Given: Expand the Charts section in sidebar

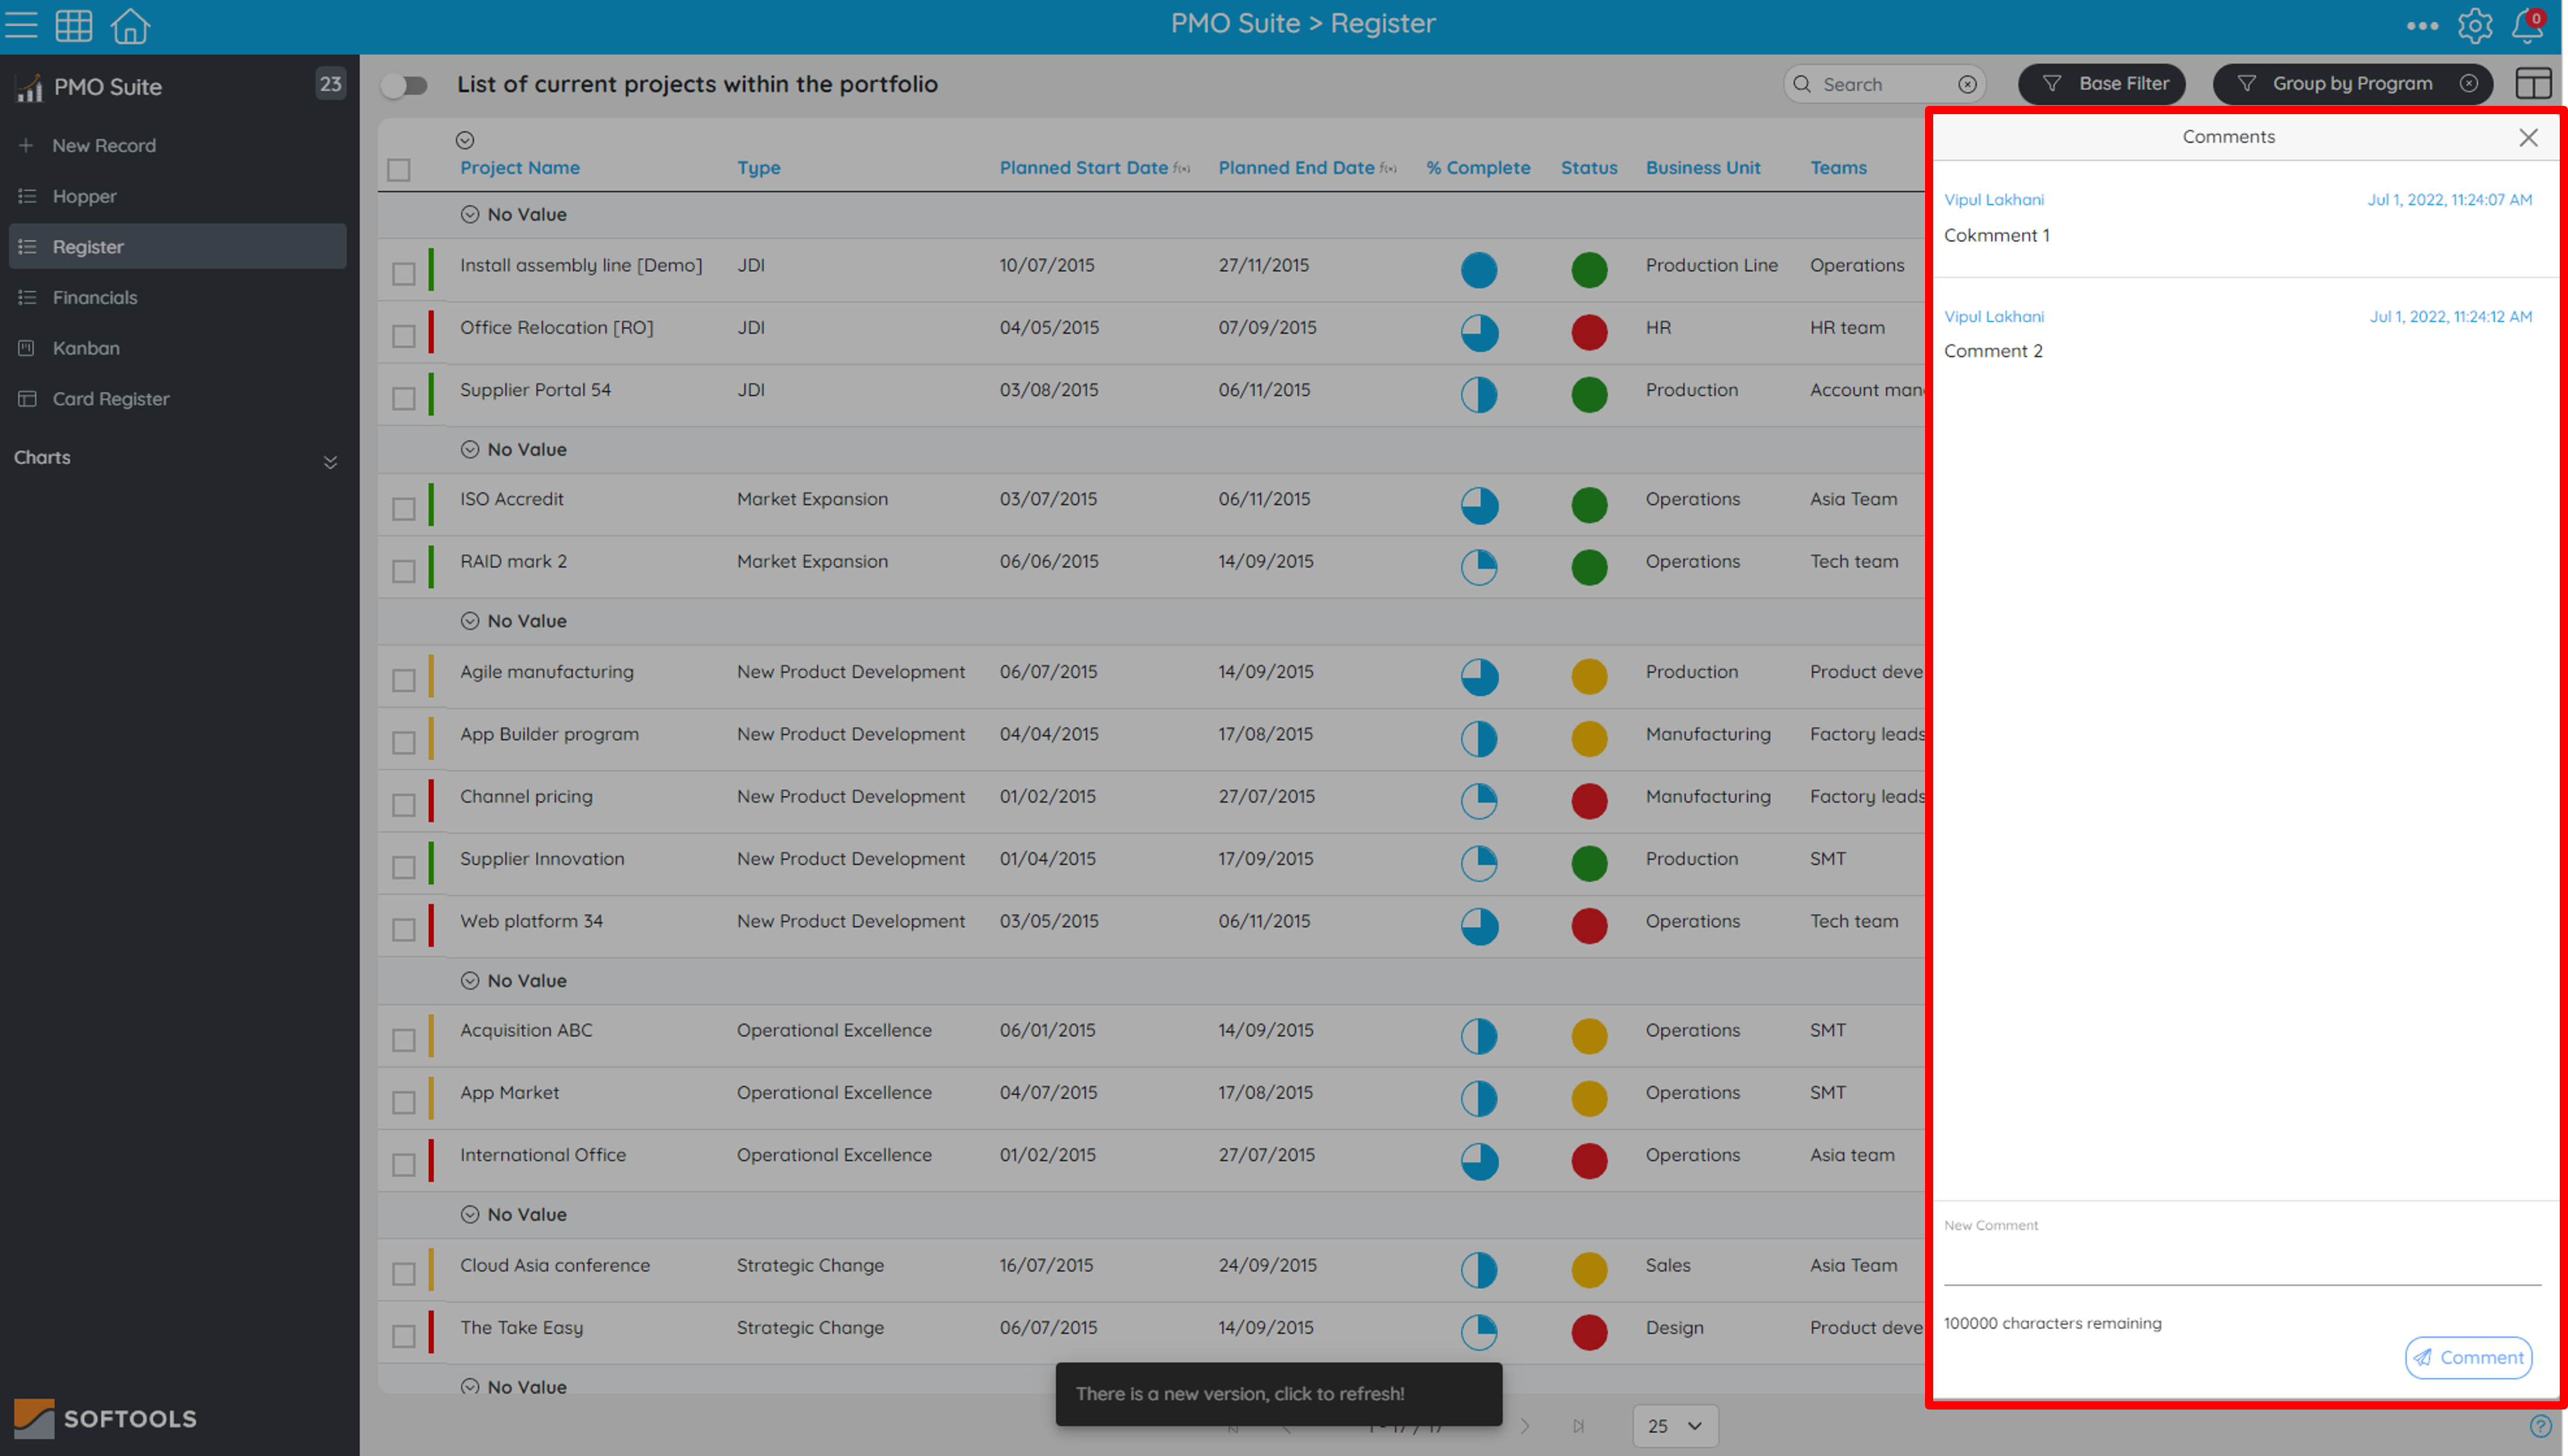Looking at the screenshot, I should (x=329, y=462).
